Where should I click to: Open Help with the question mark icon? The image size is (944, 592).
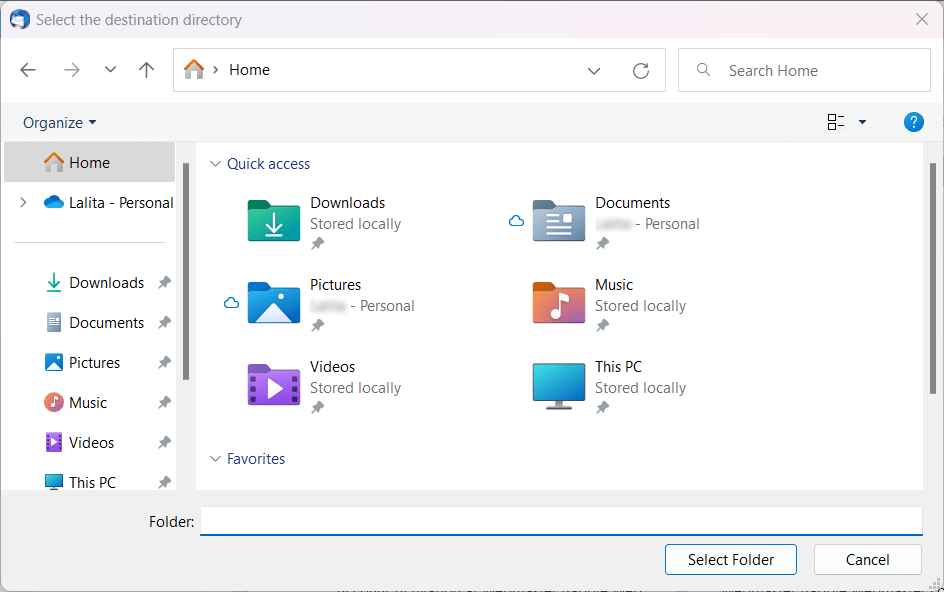(x=913, y=122)
